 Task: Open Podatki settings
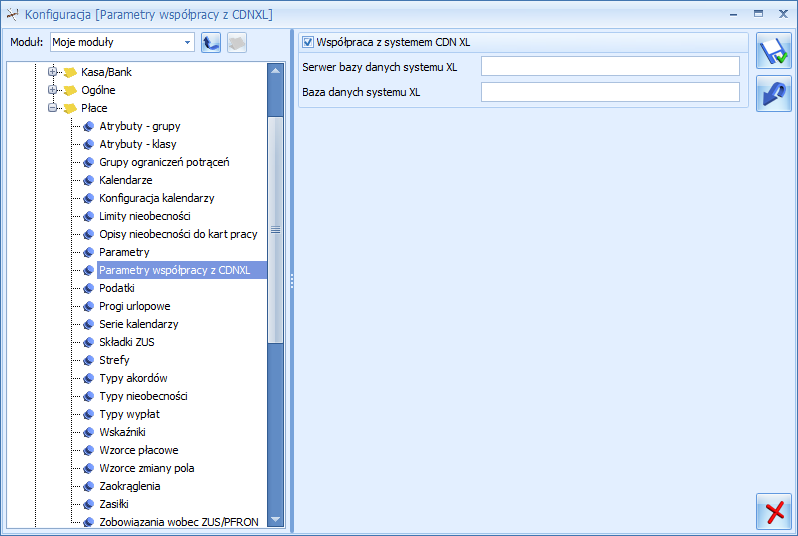pos(117,288)
